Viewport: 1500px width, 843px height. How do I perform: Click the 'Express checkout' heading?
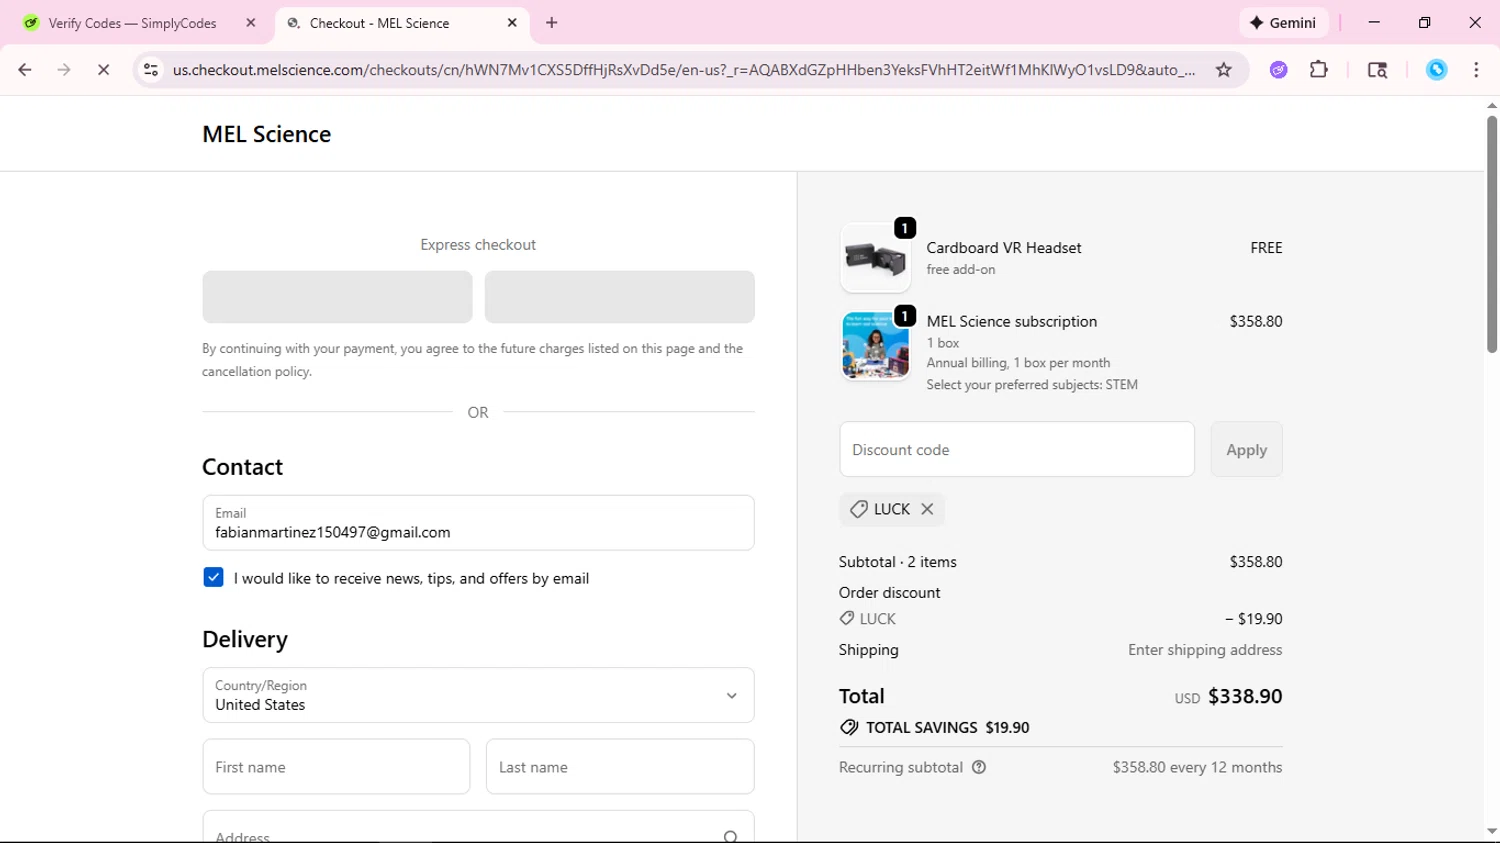478,245
